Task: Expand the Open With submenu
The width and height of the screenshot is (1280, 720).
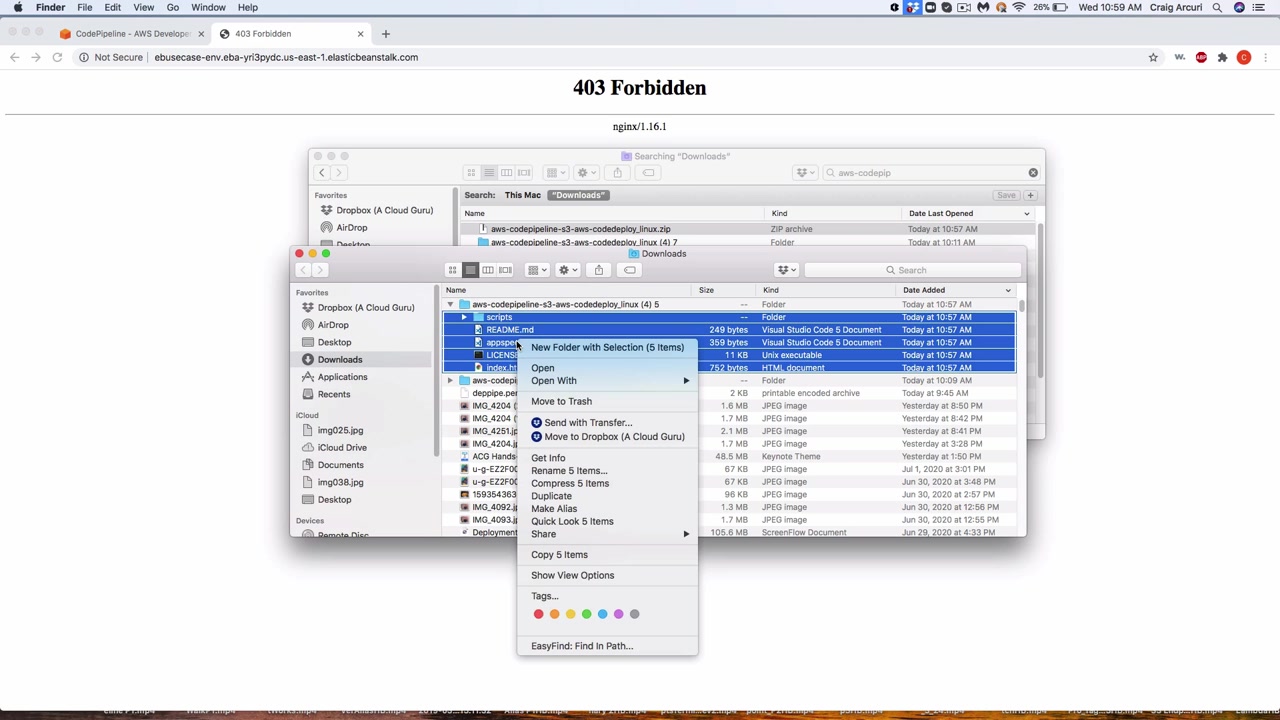Action: click(x=607, y=381)
